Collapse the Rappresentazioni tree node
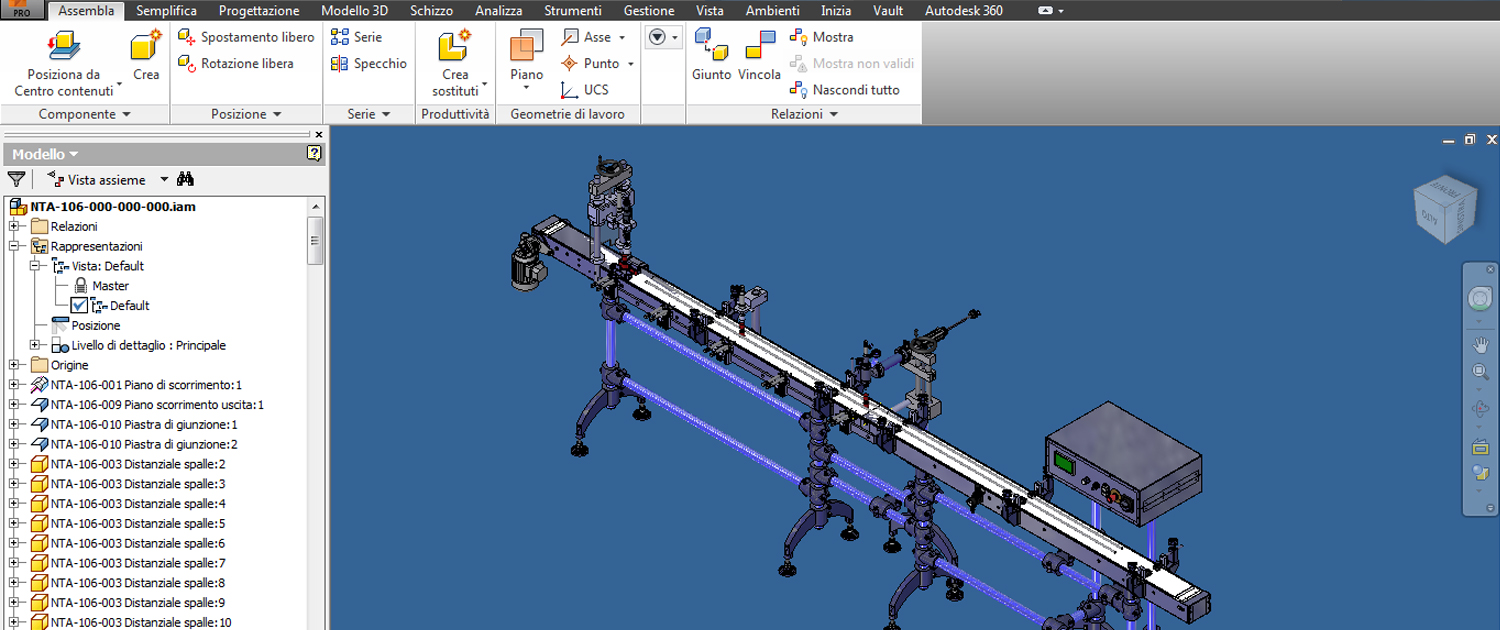1500x630 pixels. point(14,246)
